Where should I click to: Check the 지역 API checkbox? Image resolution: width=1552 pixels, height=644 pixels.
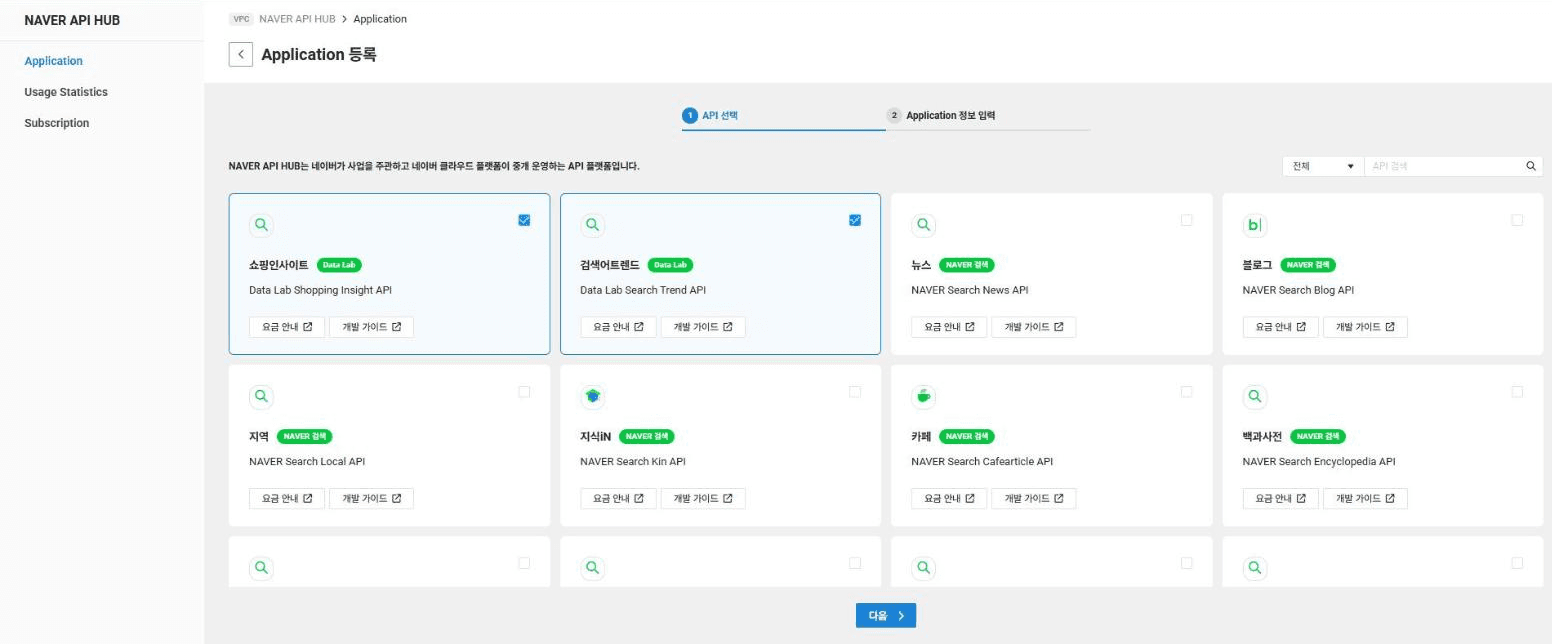coord(524,392)
